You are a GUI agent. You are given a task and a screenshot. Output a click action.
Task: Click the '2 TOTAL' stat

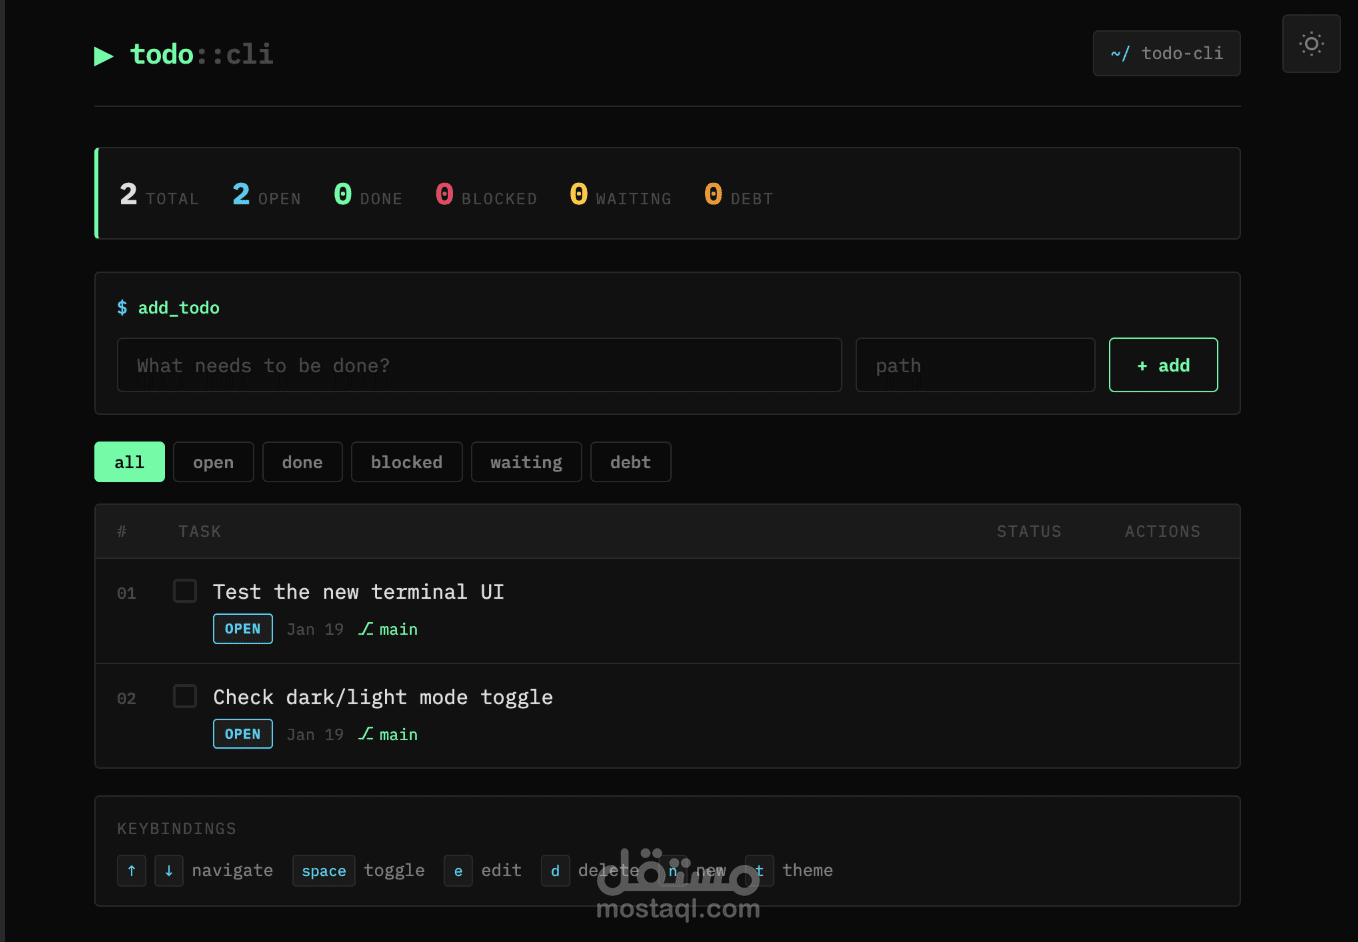159,195
